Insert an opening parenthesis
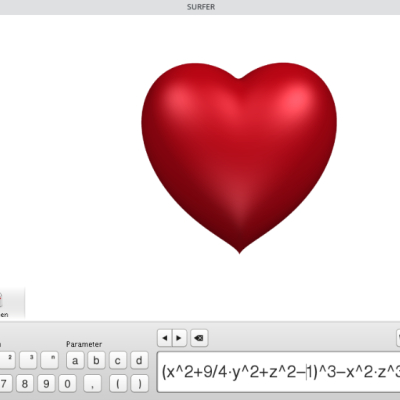This screenshot has height=400, width=400. tap(118, 384)
